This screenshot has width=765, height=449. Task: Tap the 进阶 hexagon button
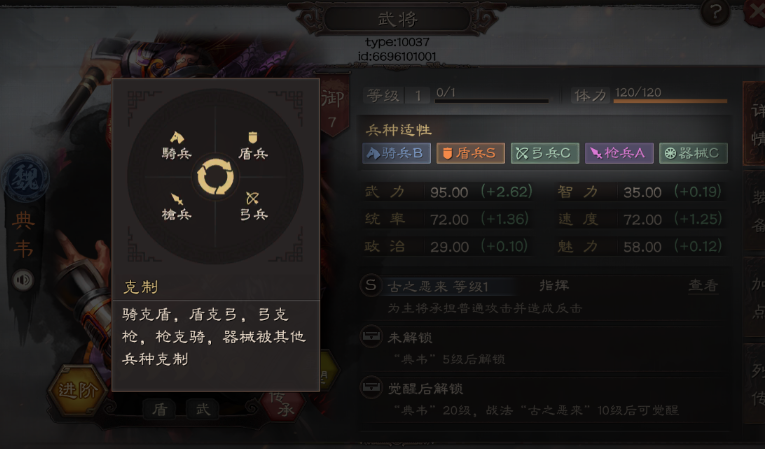pos(78,390)
